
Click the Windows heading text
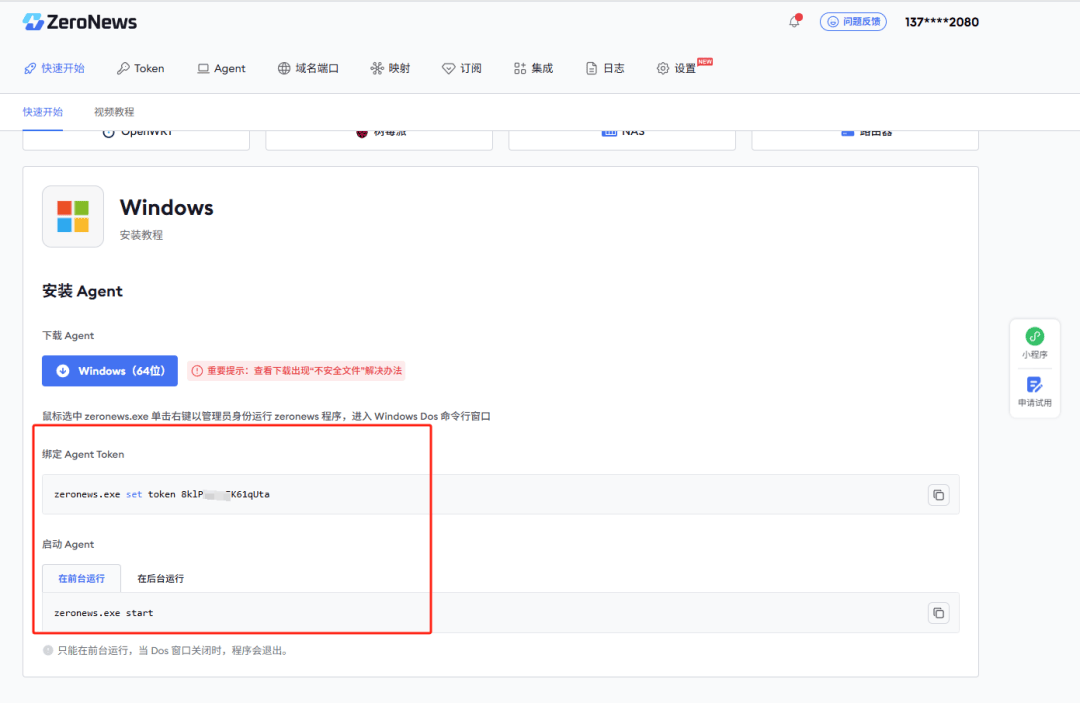pyautogui.click(x=167, y=207)
